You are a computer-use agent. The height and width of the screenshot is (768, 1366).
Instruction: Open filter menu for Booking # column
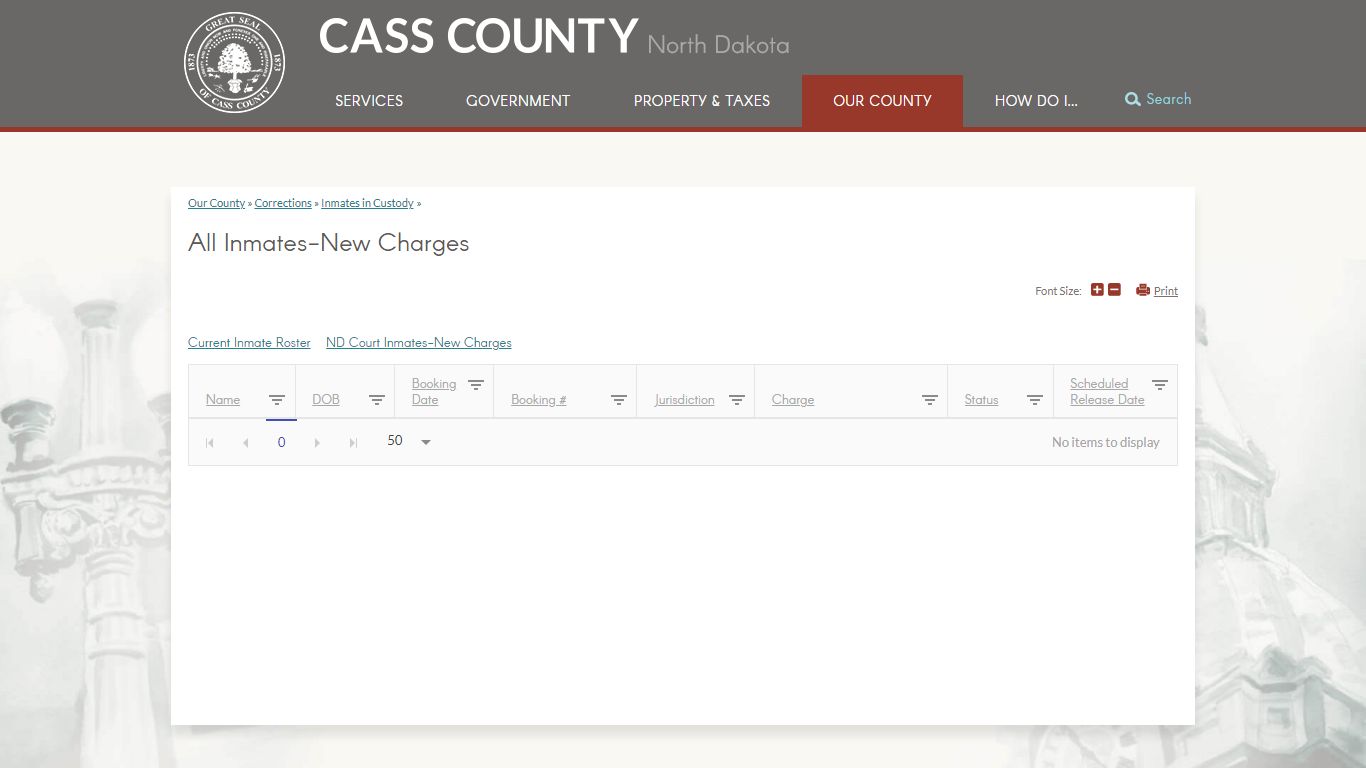[x=619, y=400]
